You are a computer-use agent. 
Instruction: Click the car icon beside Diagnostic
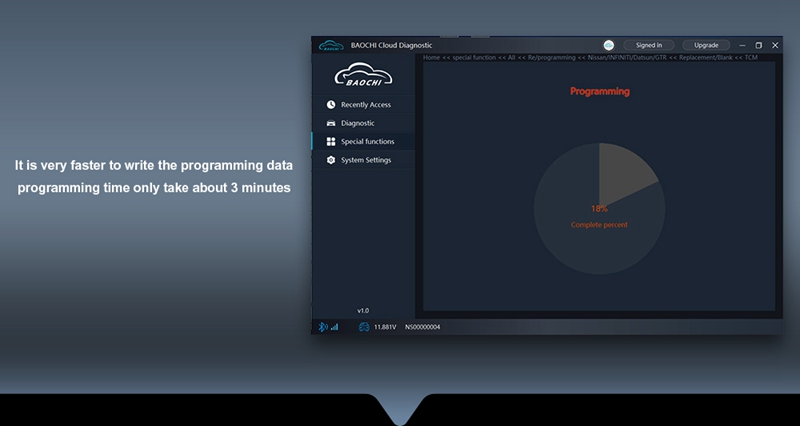pyautogui.click(x=331, y=123)
